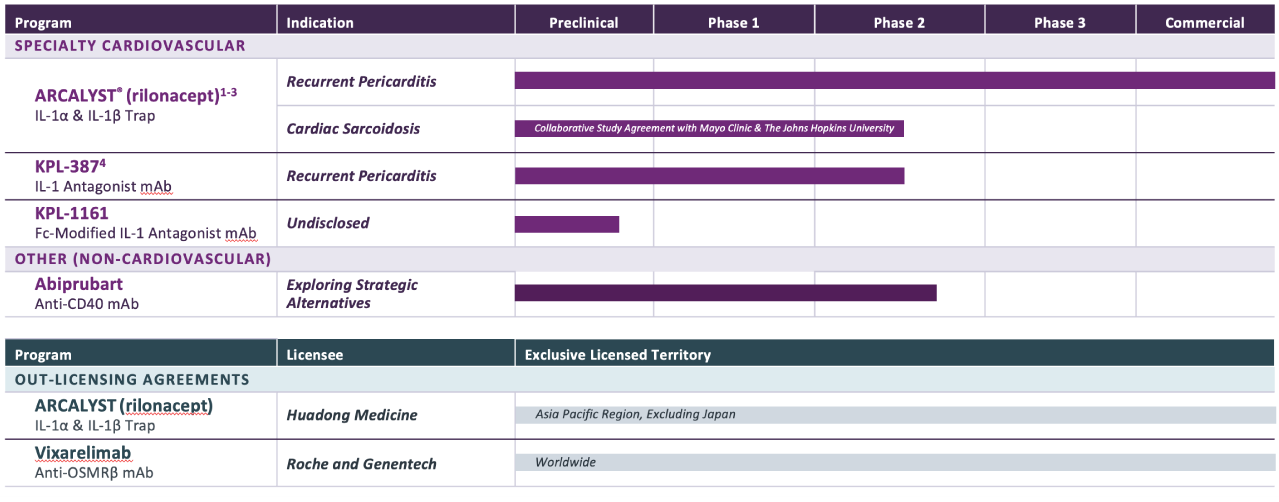This screenshot has width=1279, height=502.
Task: Select the KPL-387 Recurrent Pericarditis progress bar
Action: [709, 176]
